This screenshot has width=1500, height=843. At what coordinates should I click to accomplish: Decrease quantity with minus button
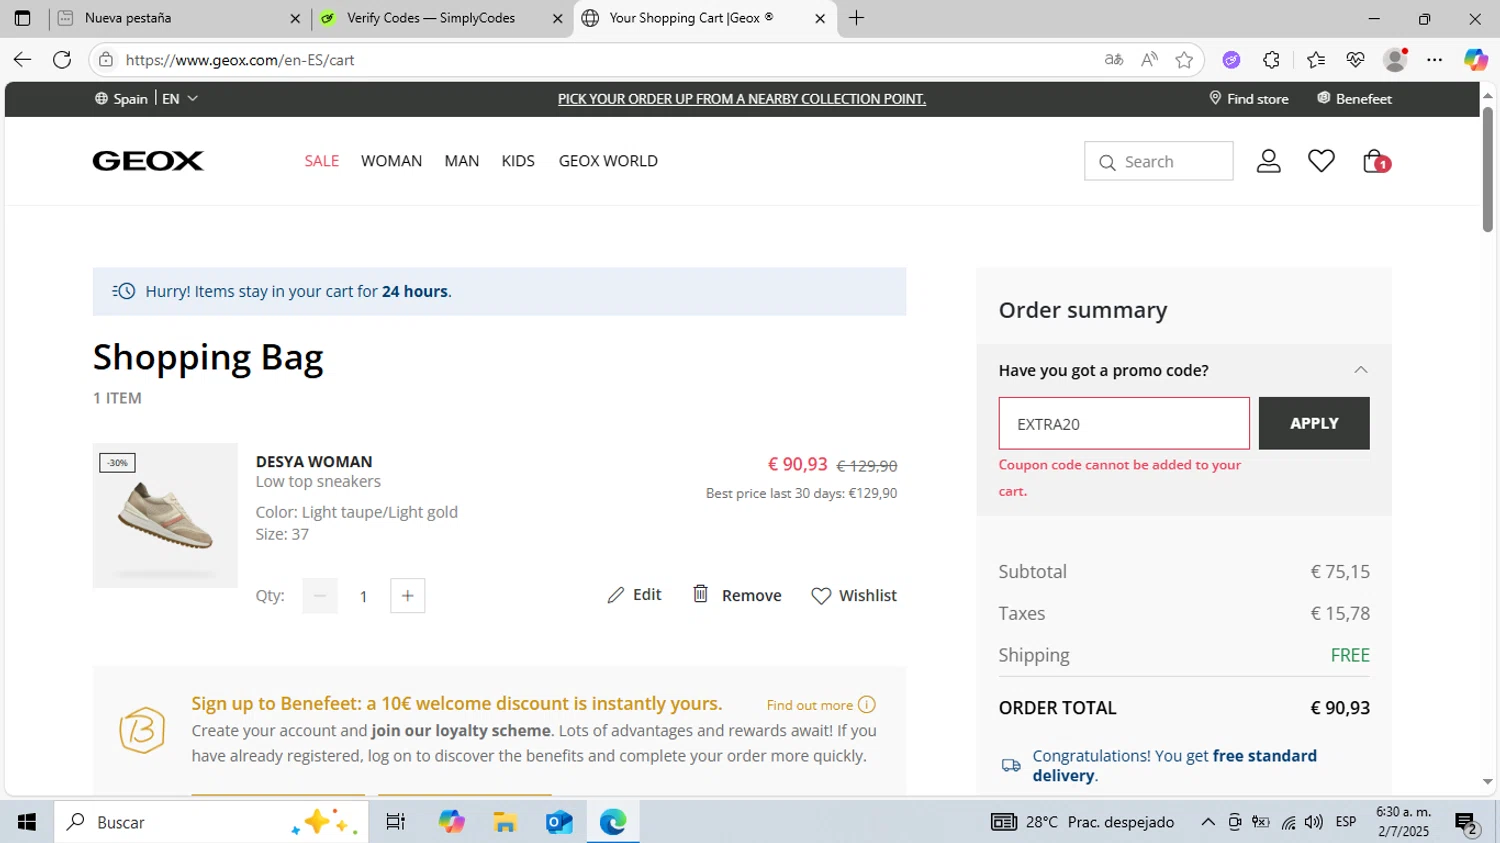(x=320, y=596)
